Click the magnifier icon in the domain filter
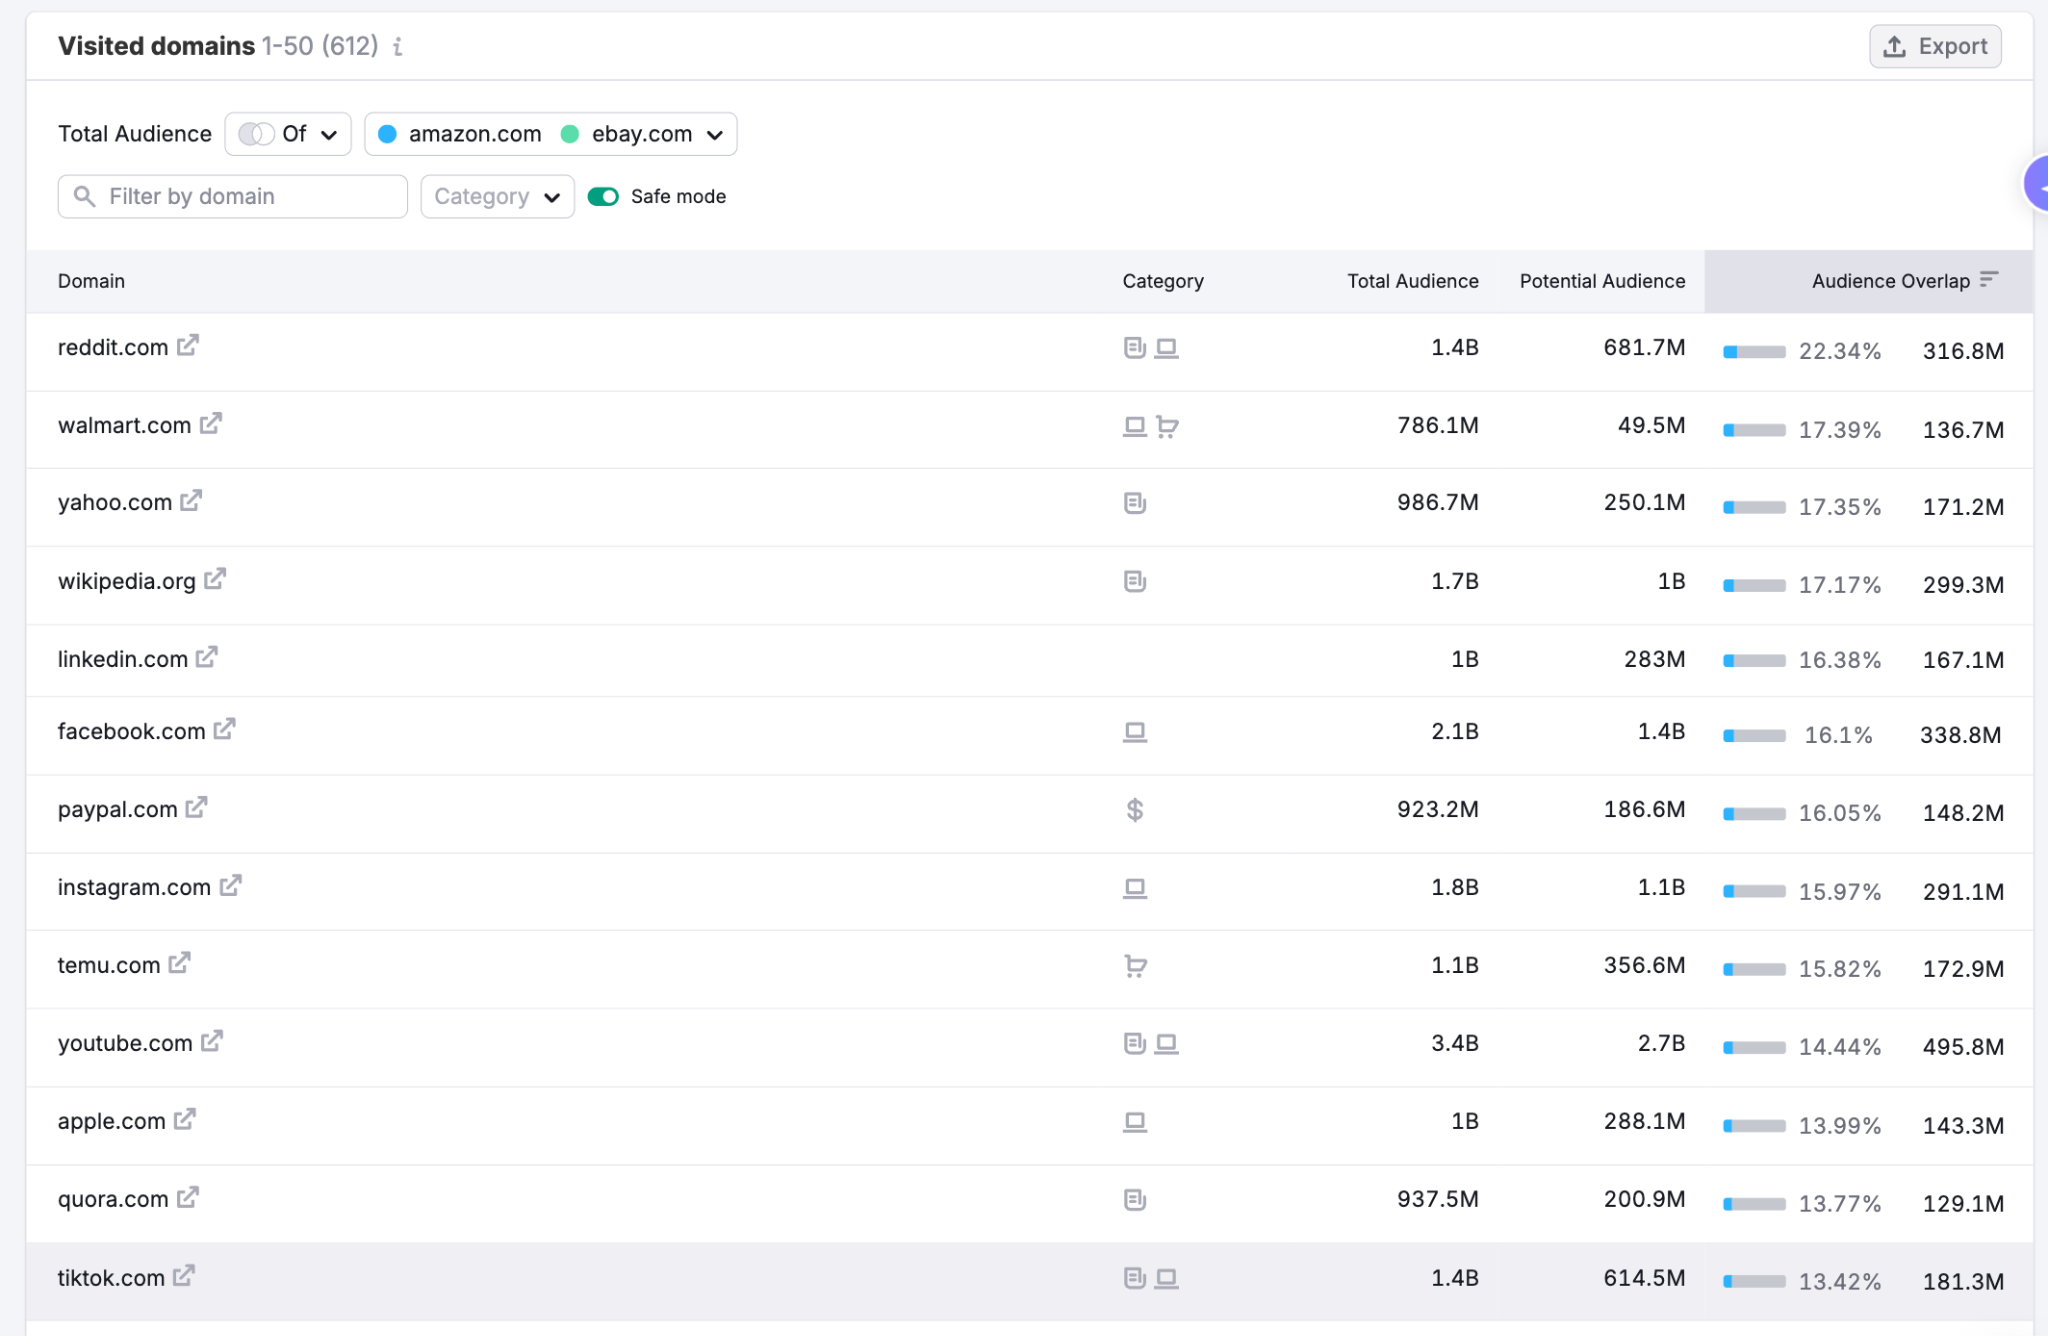 (85, 196)
